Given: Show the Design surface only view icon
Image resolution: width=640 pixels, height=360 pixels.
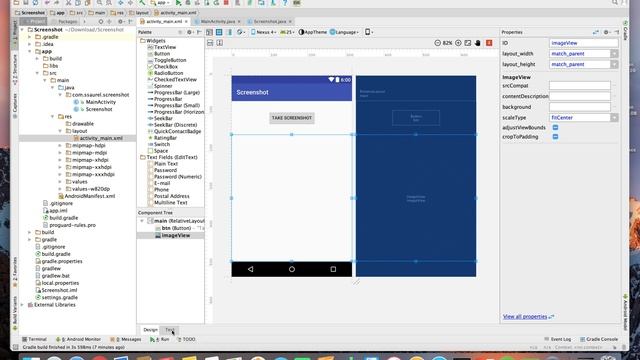Looking at the screenshot, I should click(209, 32).
